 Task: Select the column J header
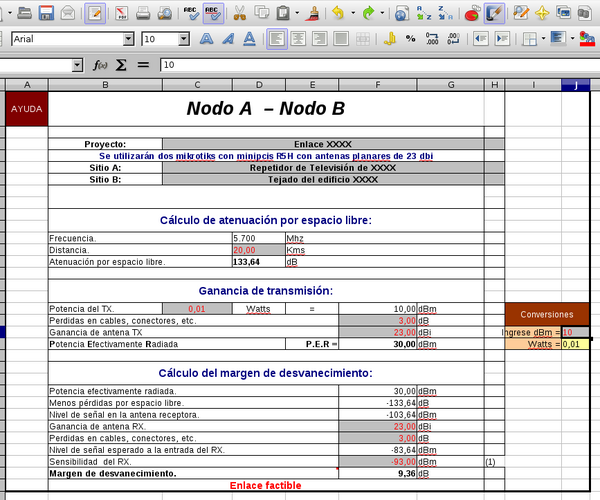click(575, 85)
